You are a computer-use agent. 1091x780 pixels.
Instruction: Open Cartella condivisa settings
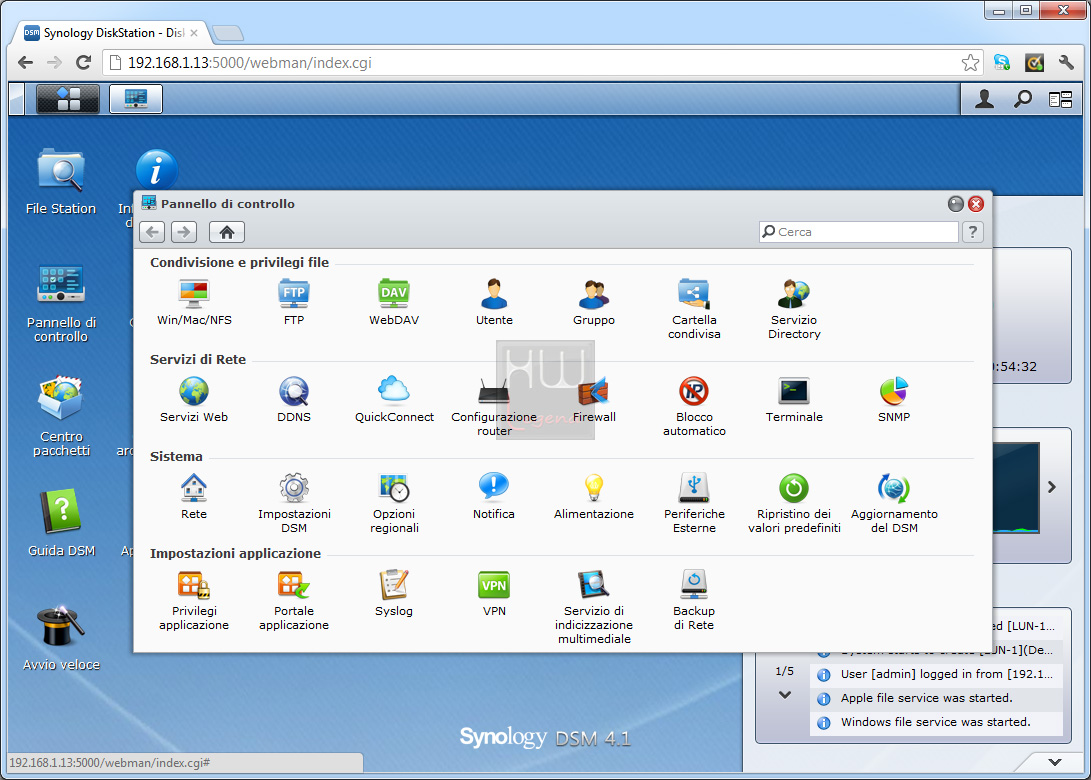tap(694, 310)
